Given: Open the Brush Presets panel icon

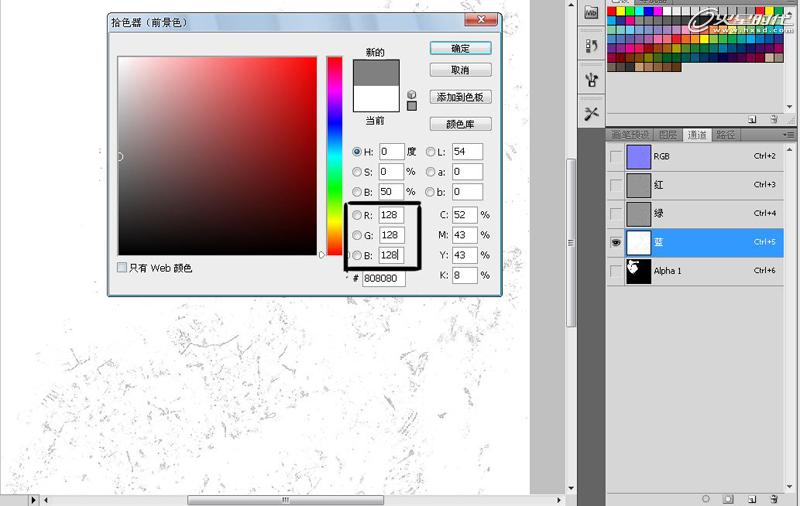Looking at the screenshot, I should pyautogui.click(x=591, y=80).
